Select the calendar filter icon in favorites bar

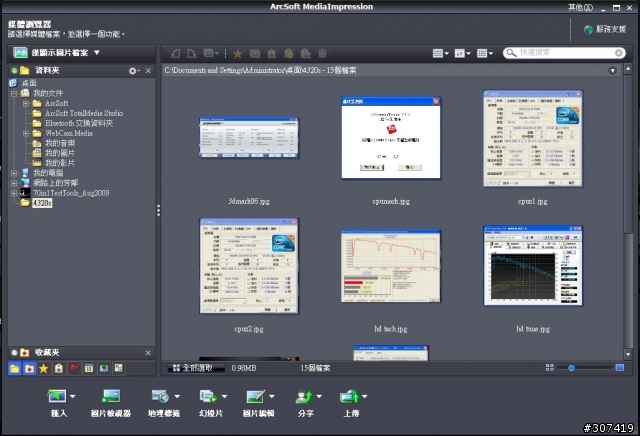(x=89, y=368)
